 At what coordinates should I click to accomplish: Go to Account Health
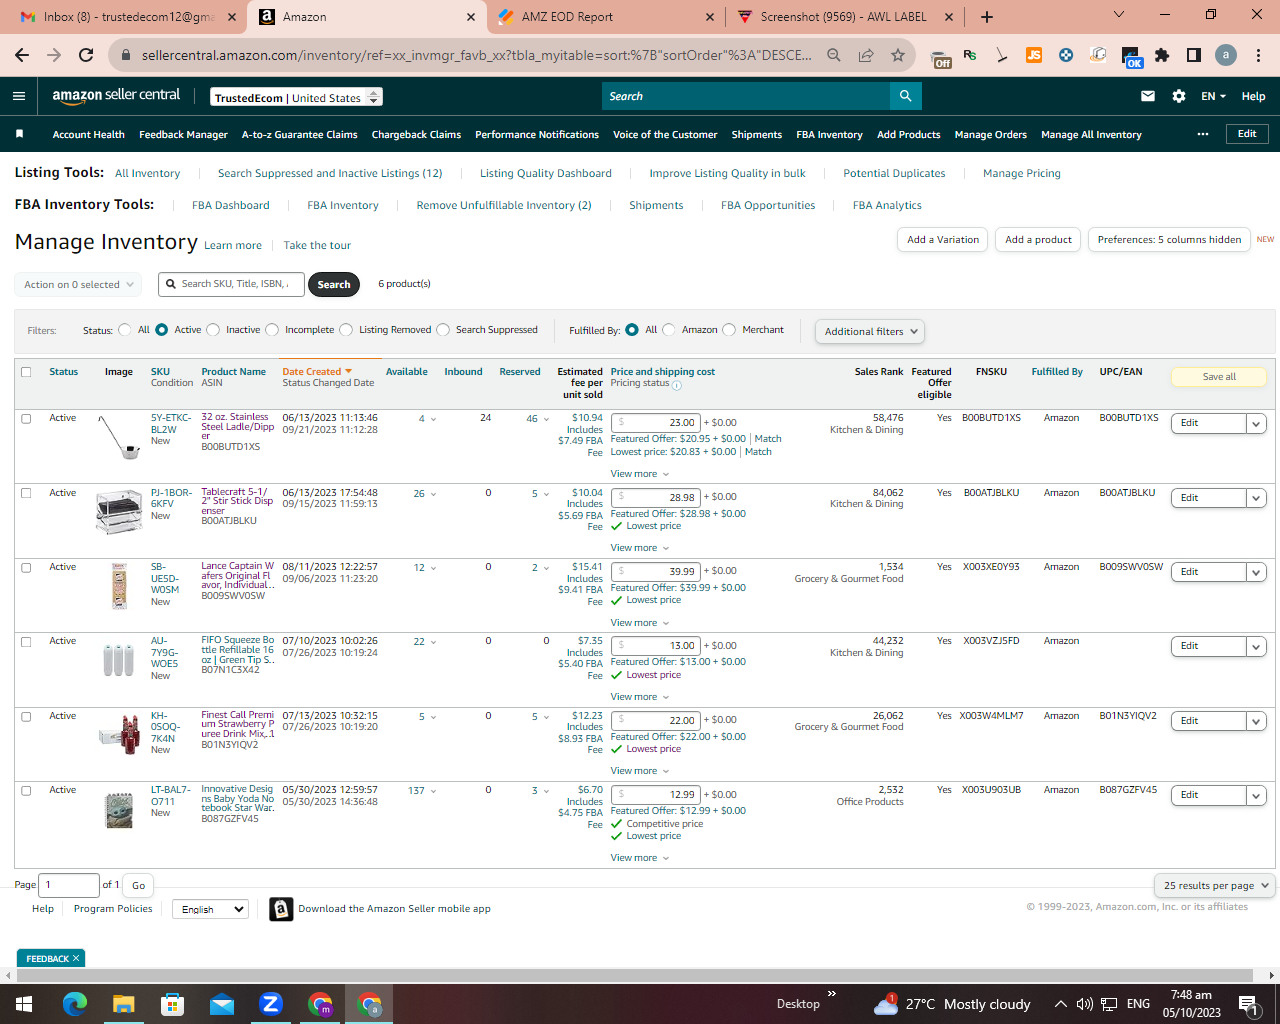point(88,134)
